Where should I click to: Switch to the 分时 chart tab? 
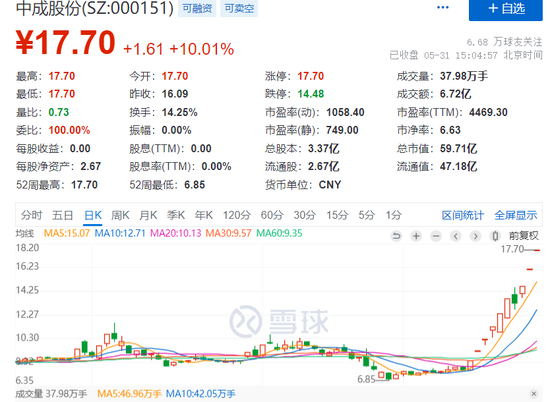[31, 215]
